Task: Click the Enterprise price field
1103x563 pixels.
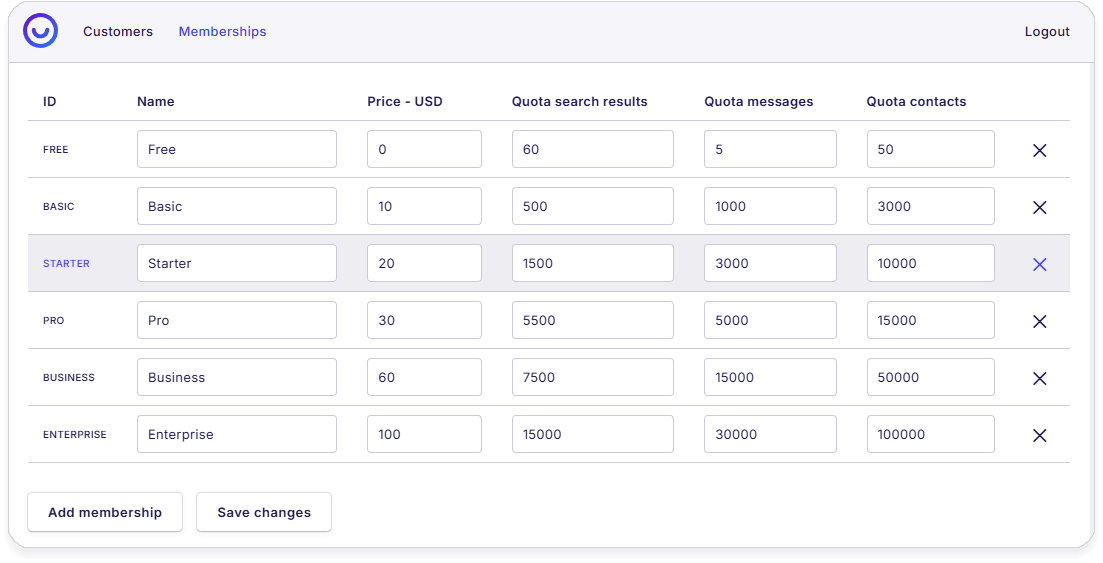Action: click(x=424, y=434)
